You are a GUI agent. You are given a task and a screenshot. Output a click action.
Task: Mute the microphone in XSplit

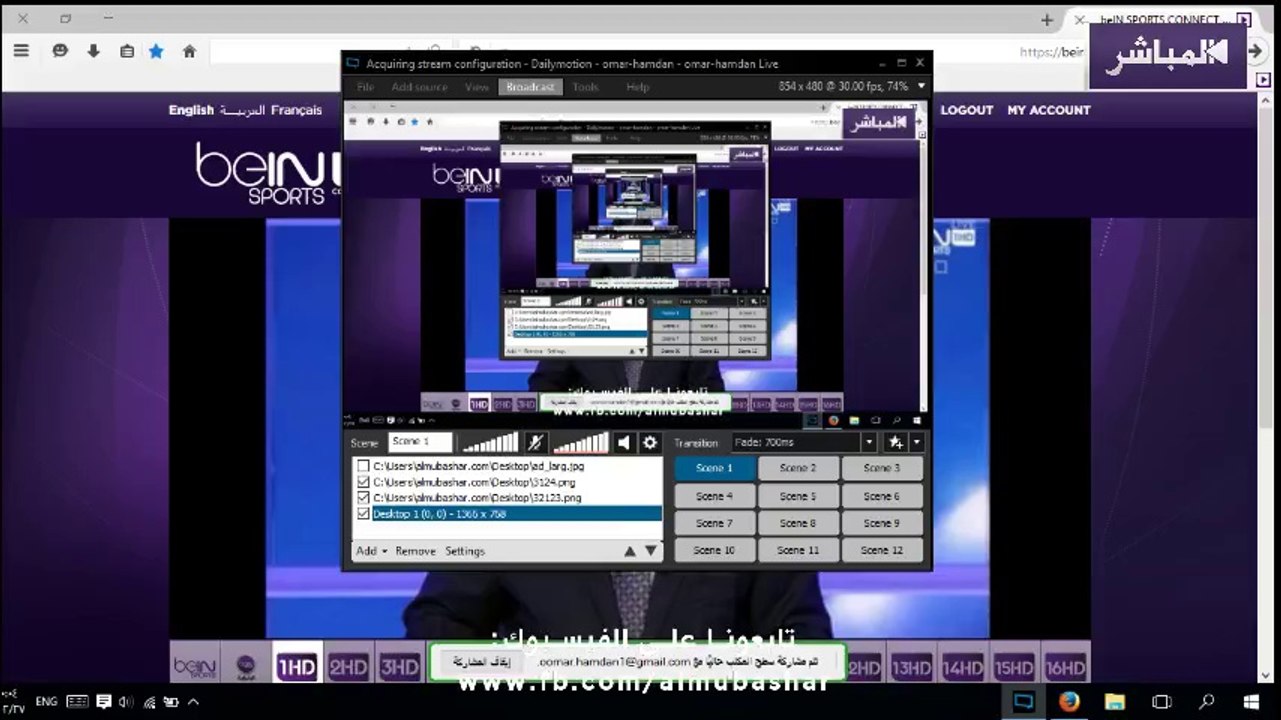[x=536, y=442]
